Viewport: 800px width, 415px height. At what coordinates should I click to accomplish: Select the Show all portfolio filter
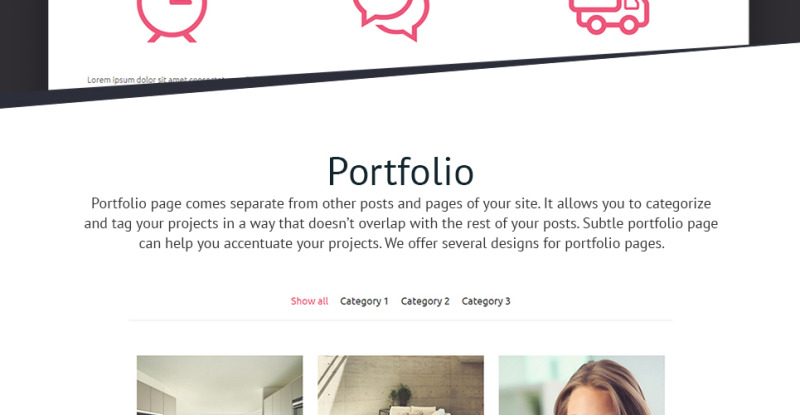pos(309,301)
